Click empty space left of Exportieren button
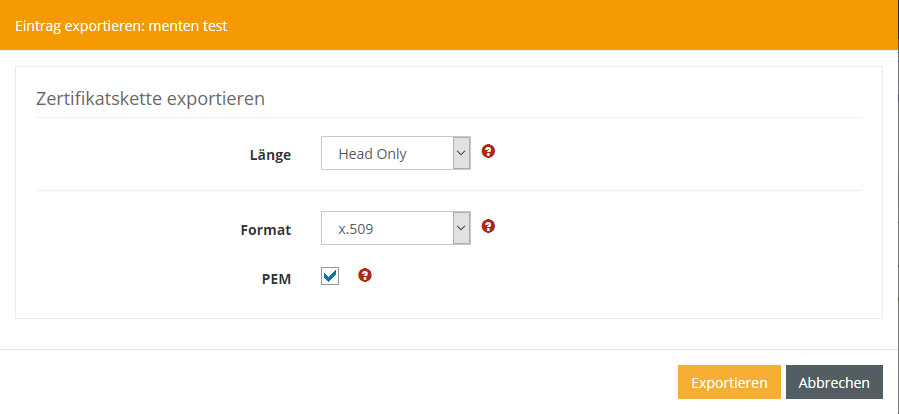Image resolution: width=899 pixels, height=414 pixels. tap(400, 382)
